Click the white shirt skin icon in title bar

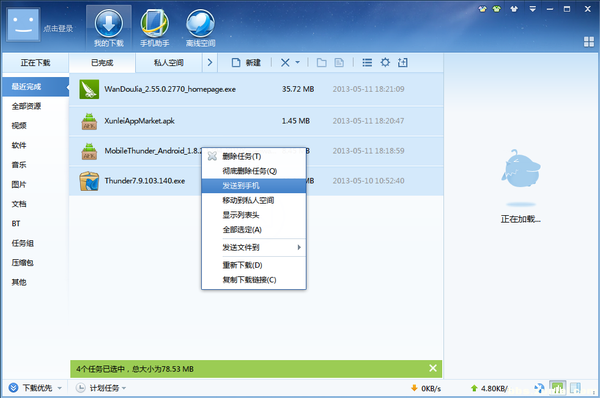[514, 9]
